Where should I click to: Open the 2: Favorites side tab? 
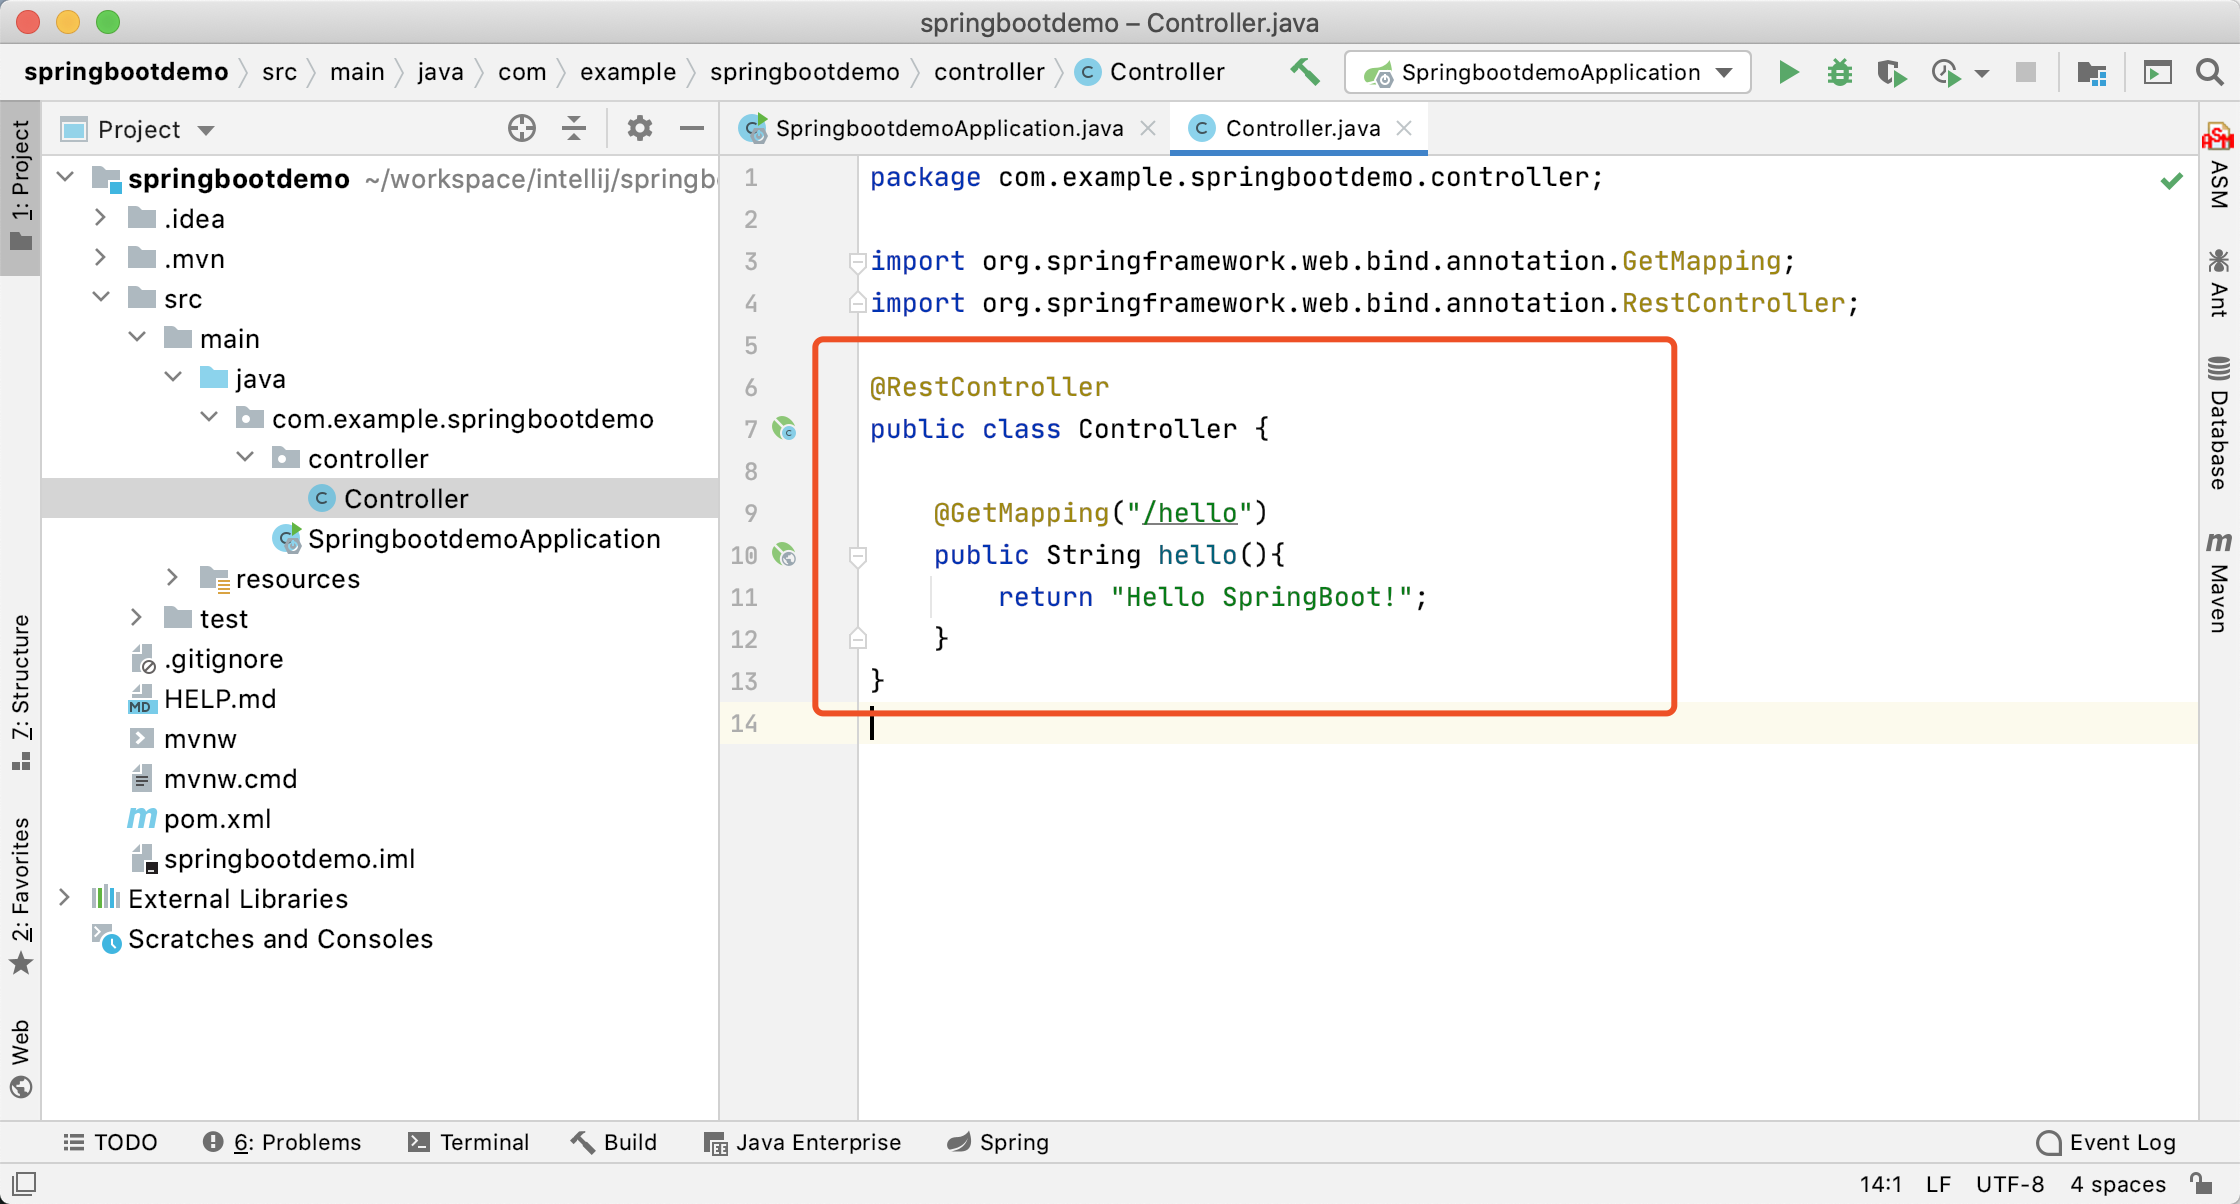20,895
